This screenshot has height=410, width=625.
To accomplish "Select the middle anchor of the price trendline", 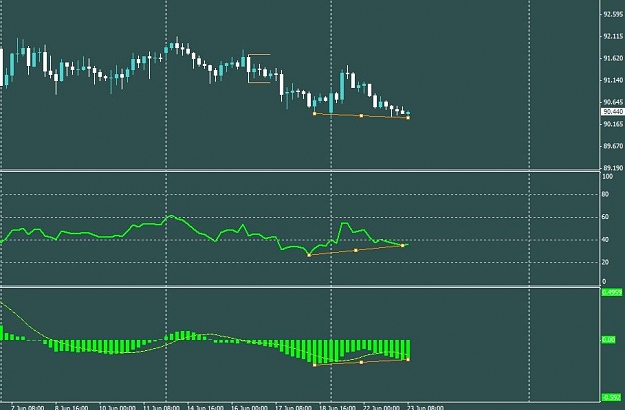I will coord(362,116).
